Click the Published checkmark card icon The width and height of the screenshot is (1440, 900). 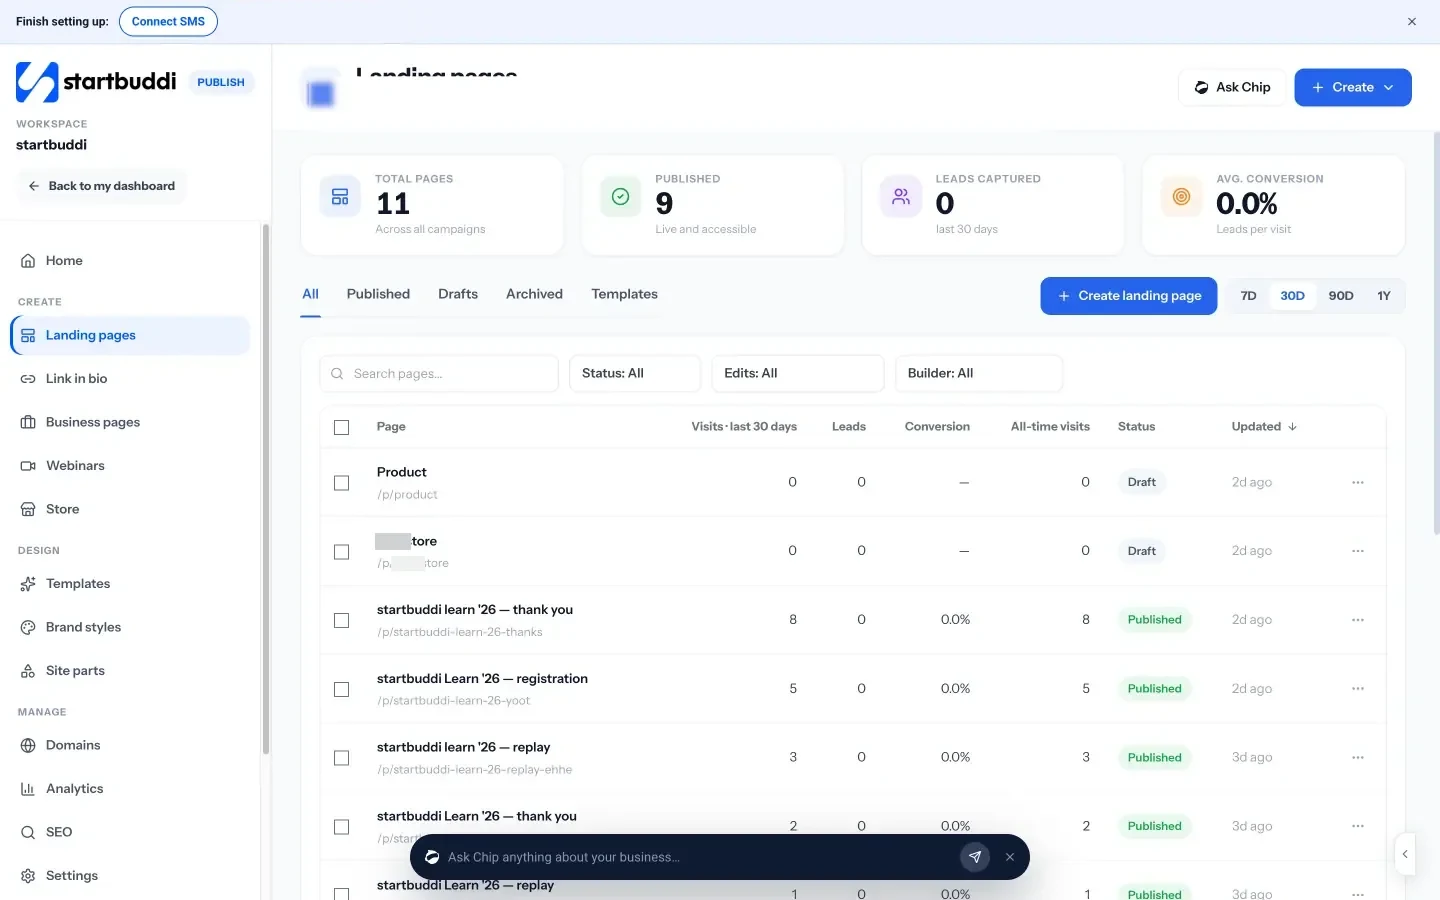pyautogui.click(x=620, y=197)
